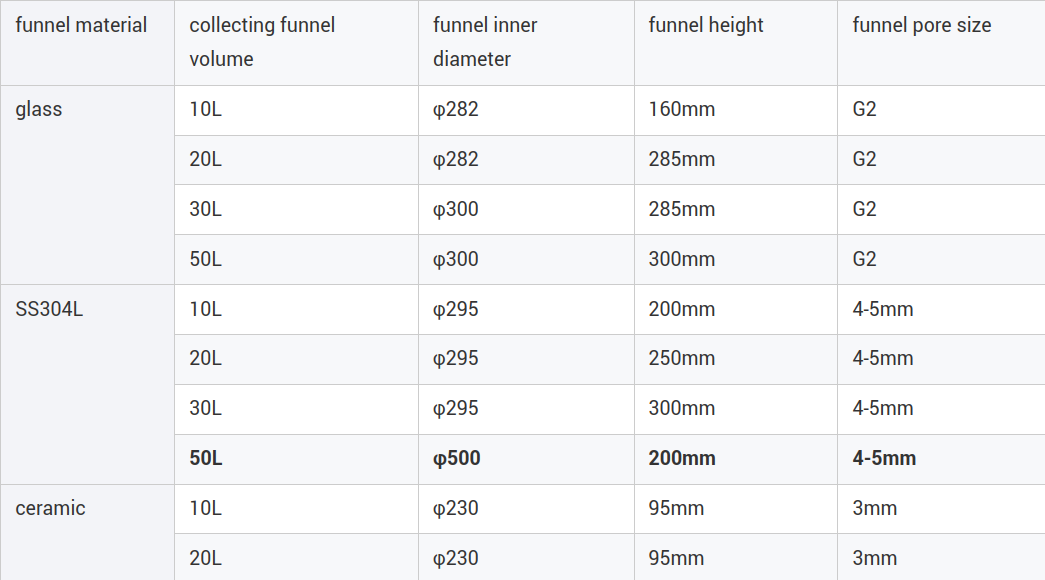
Task: Select the 'glass' material cell
Action: [87, 185]
